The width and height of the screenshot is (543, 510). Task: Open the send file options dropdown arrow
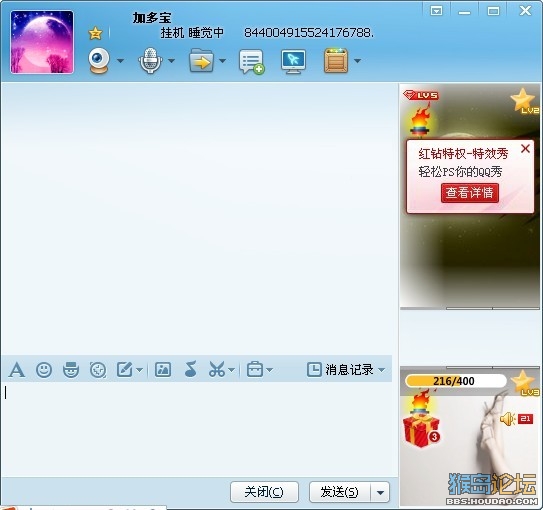[223, 61]
